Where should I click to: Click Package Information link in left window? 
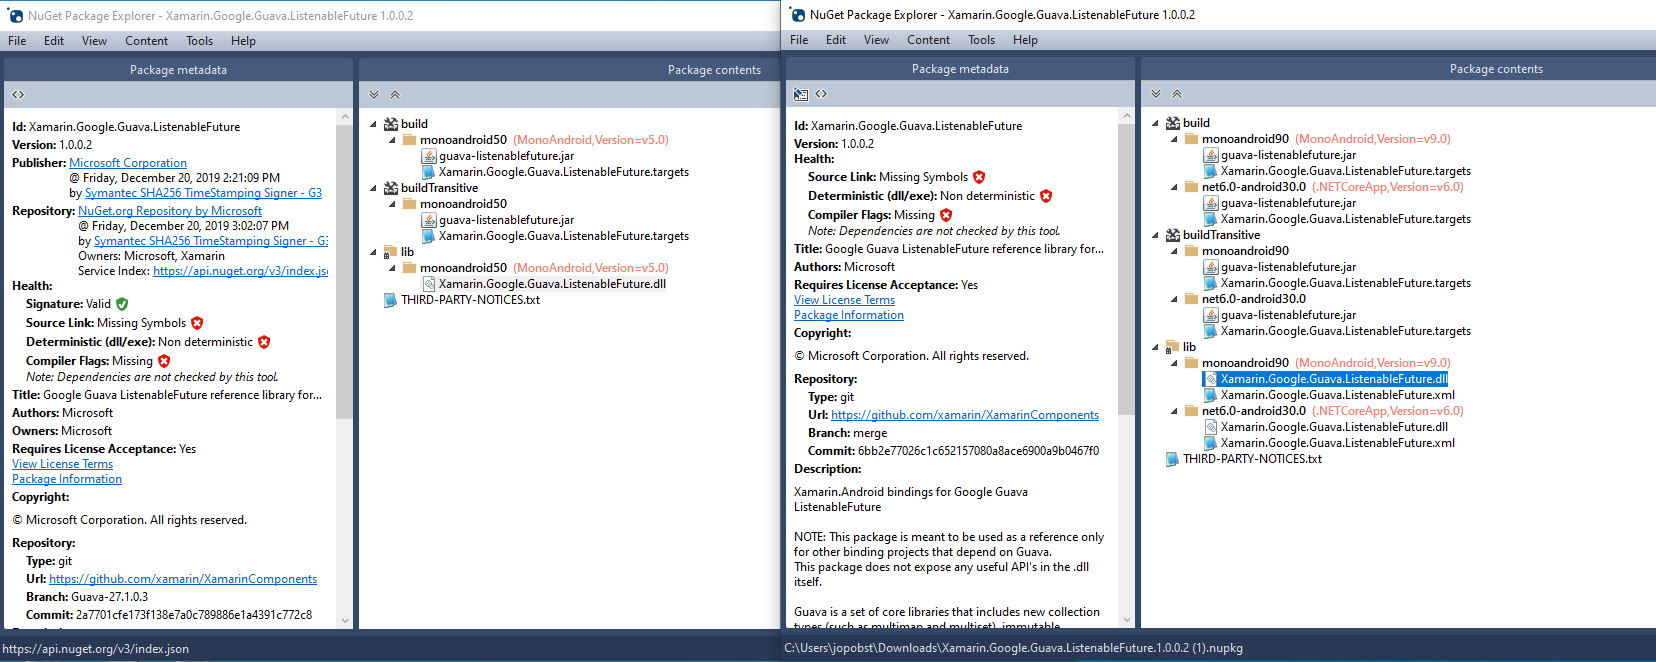pos(67,479)
